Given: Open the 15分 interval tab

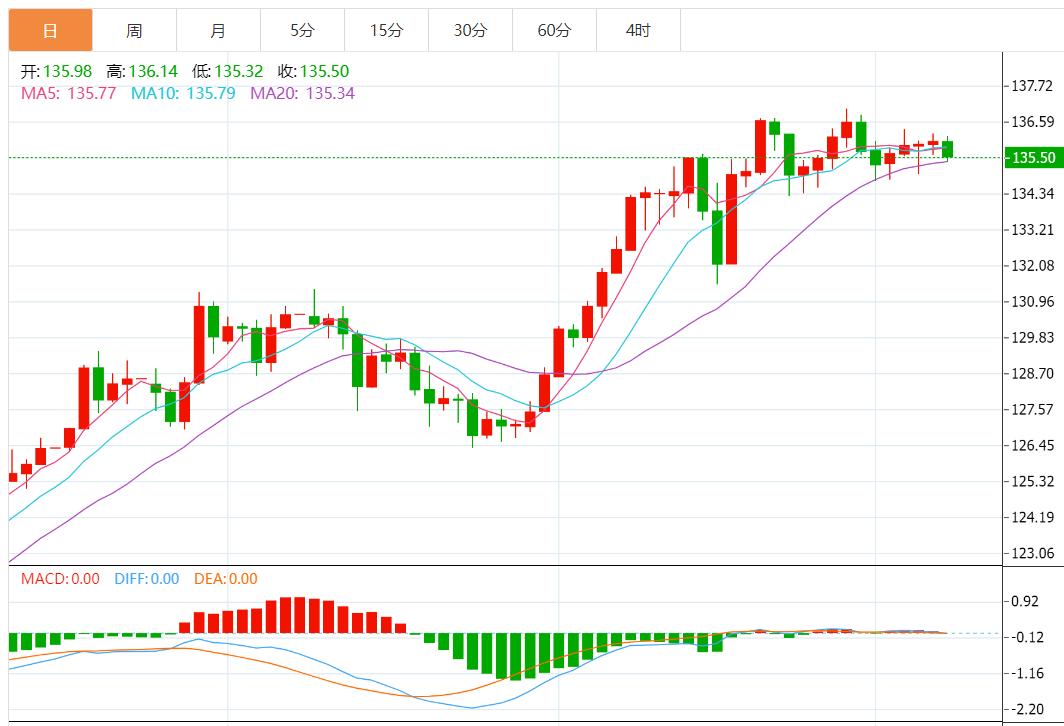Looking at the screenshot, I should coord(387,31).
